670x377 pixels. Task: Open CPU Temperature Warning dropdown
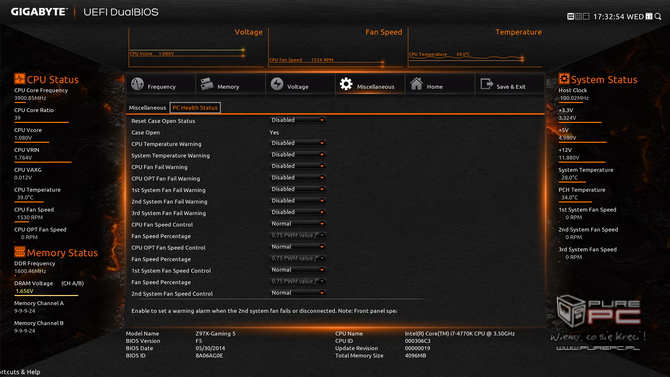pos(297,143)
